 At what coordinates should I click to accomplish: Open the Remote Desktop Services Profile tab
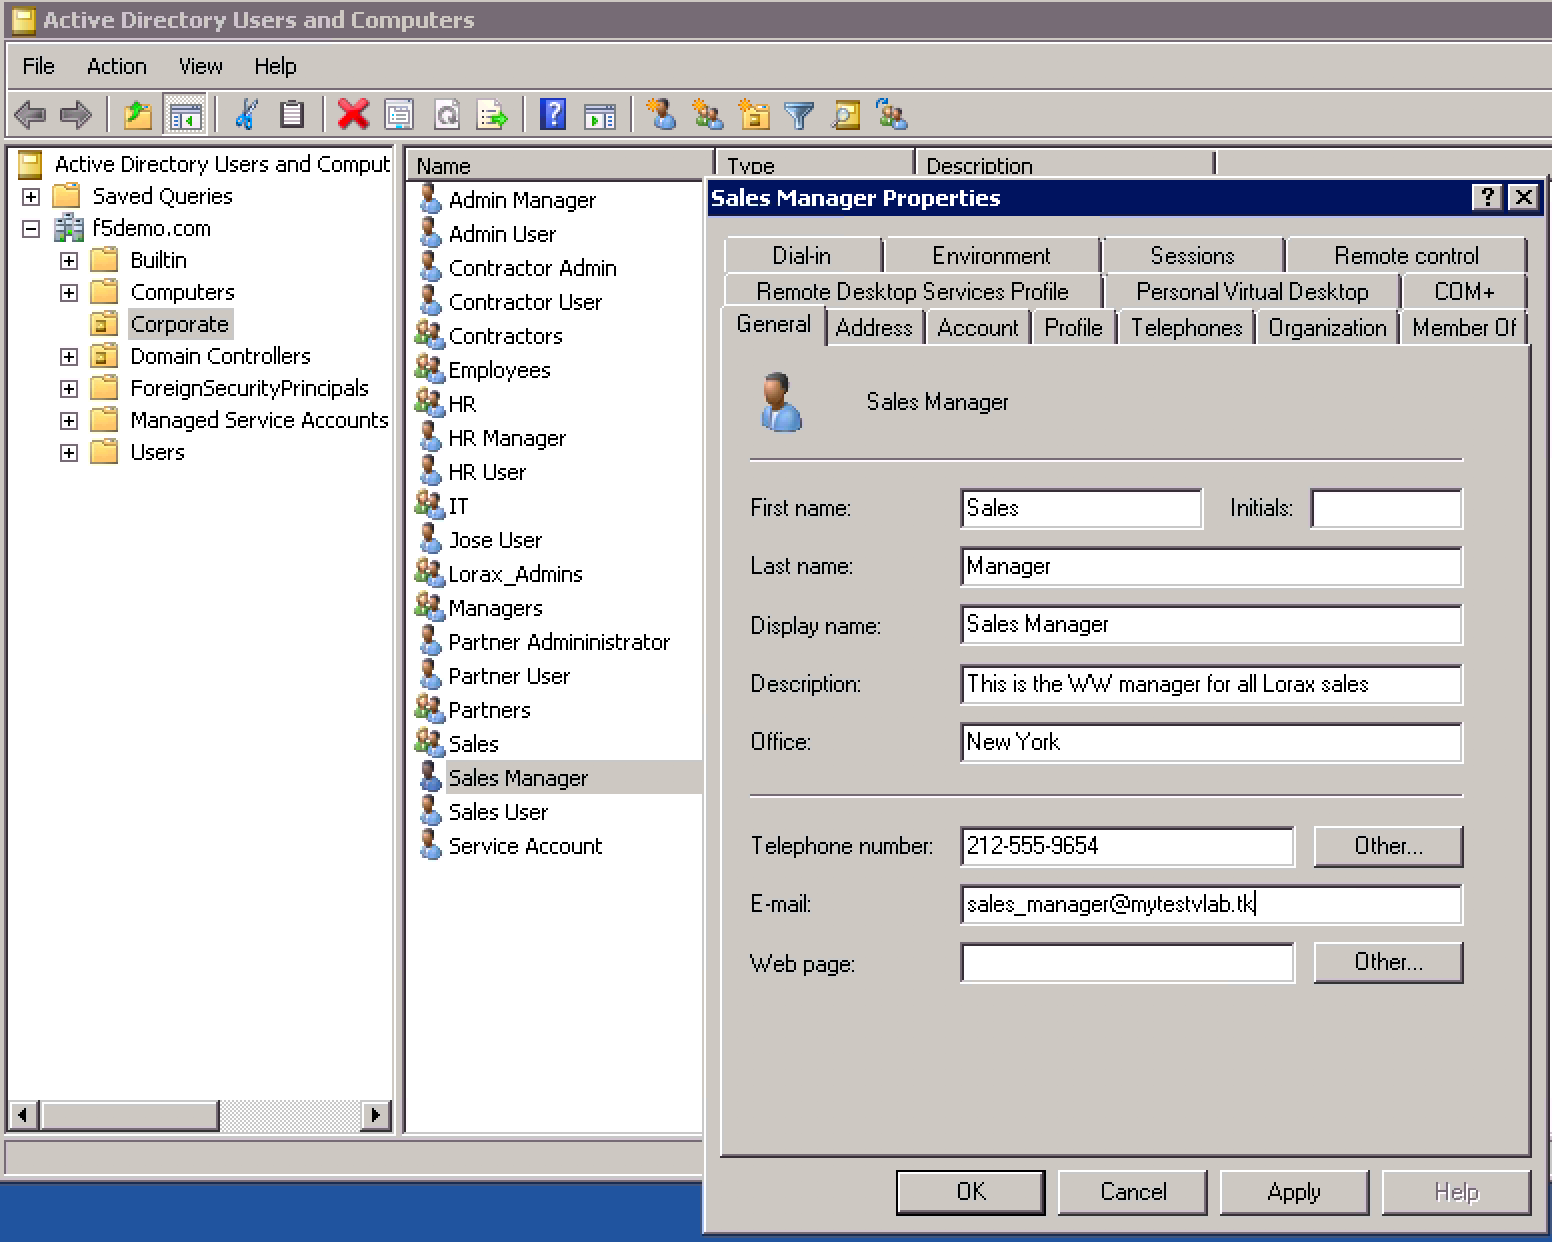point(912,291)
